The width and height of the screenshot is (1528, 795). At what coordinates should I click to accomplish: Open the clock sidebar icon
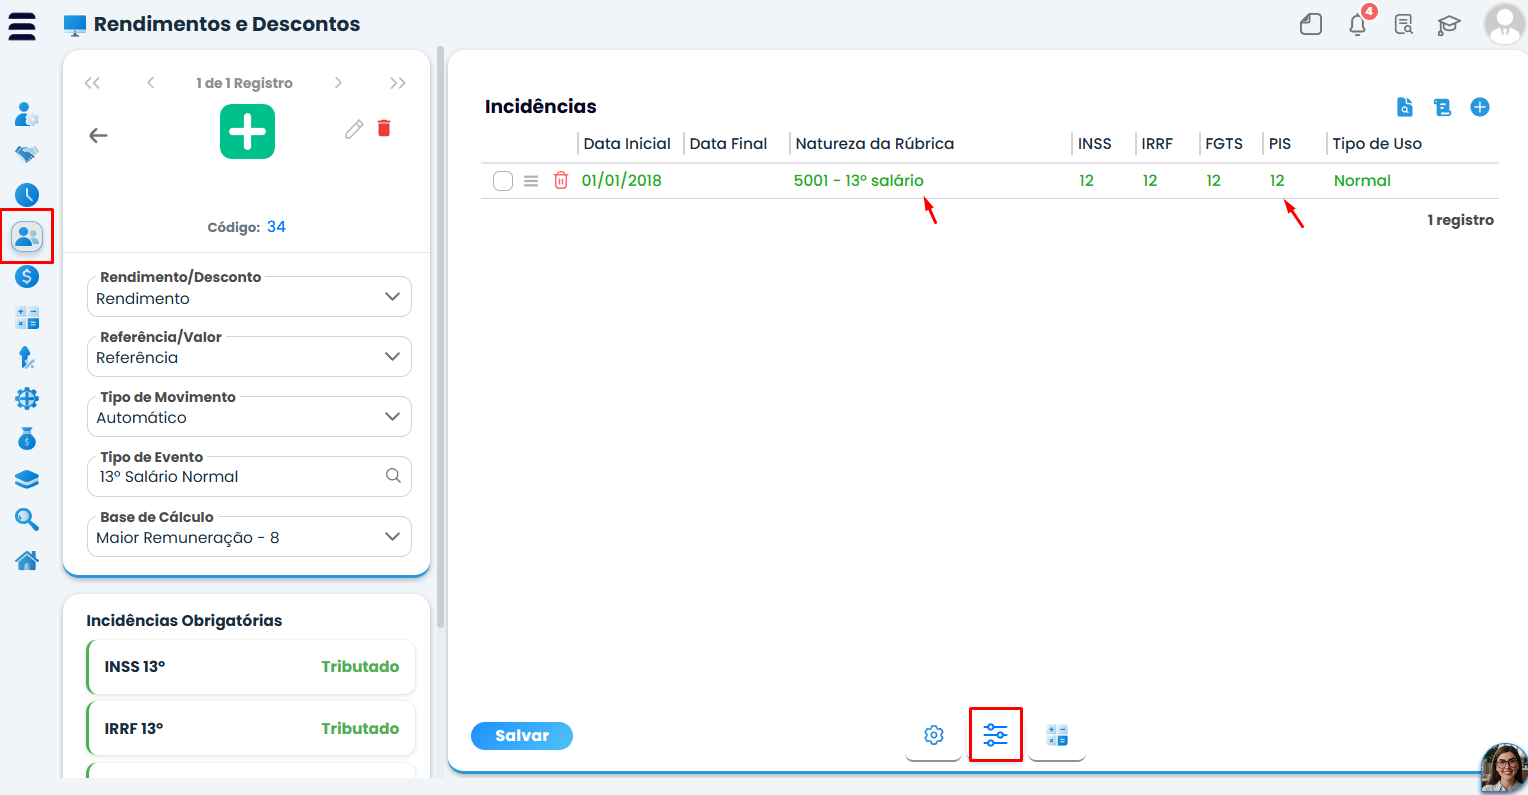[27, 195]
